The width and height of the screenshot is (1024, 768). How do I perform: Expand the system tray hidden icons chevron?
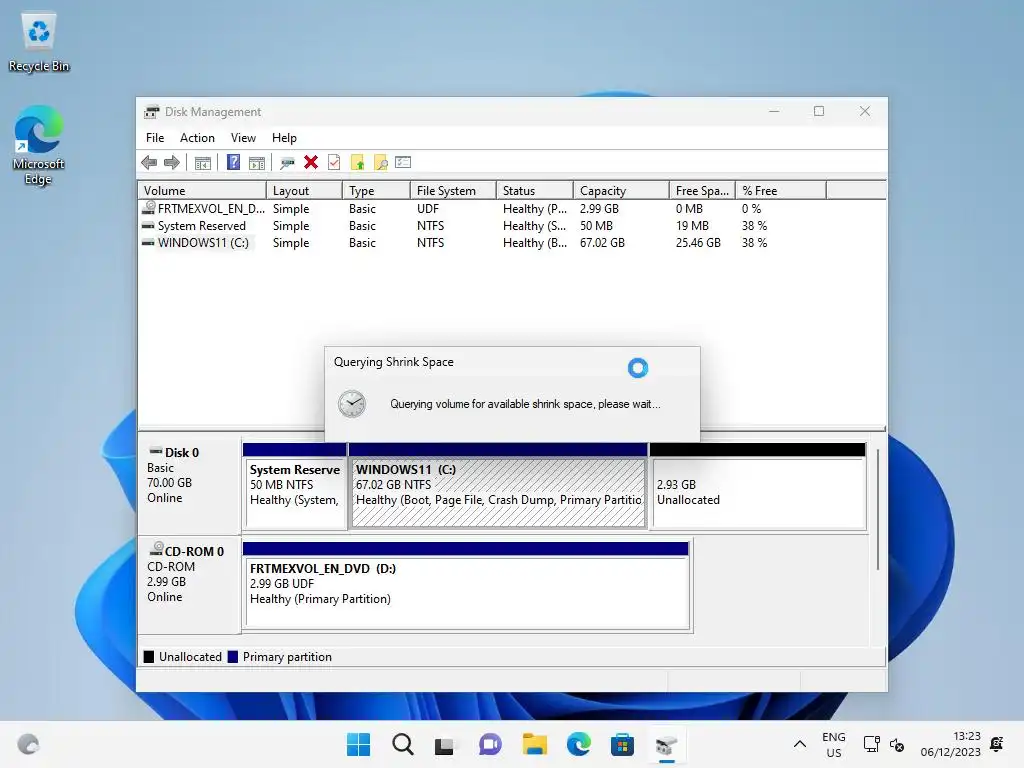click(799, 744)
